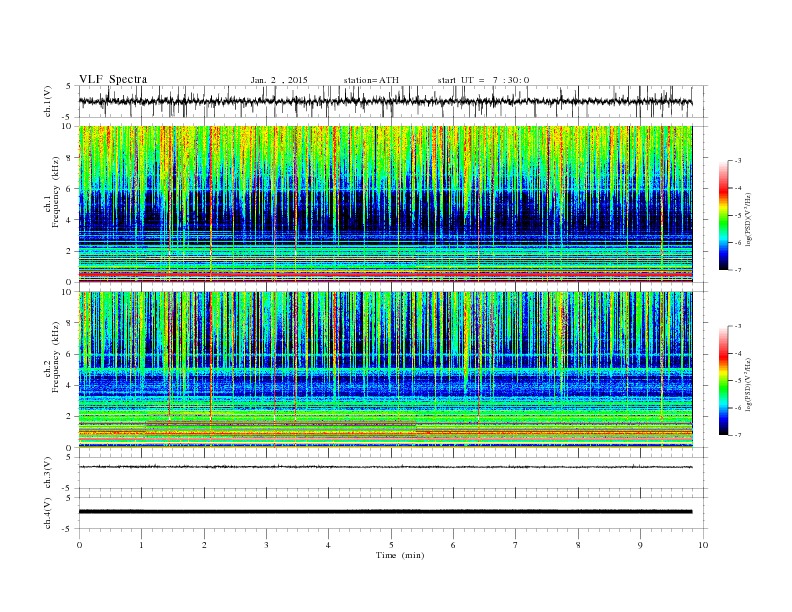
Task: Click the '-5' tick on ch.4(V) axis
Action: coord(68,529)
